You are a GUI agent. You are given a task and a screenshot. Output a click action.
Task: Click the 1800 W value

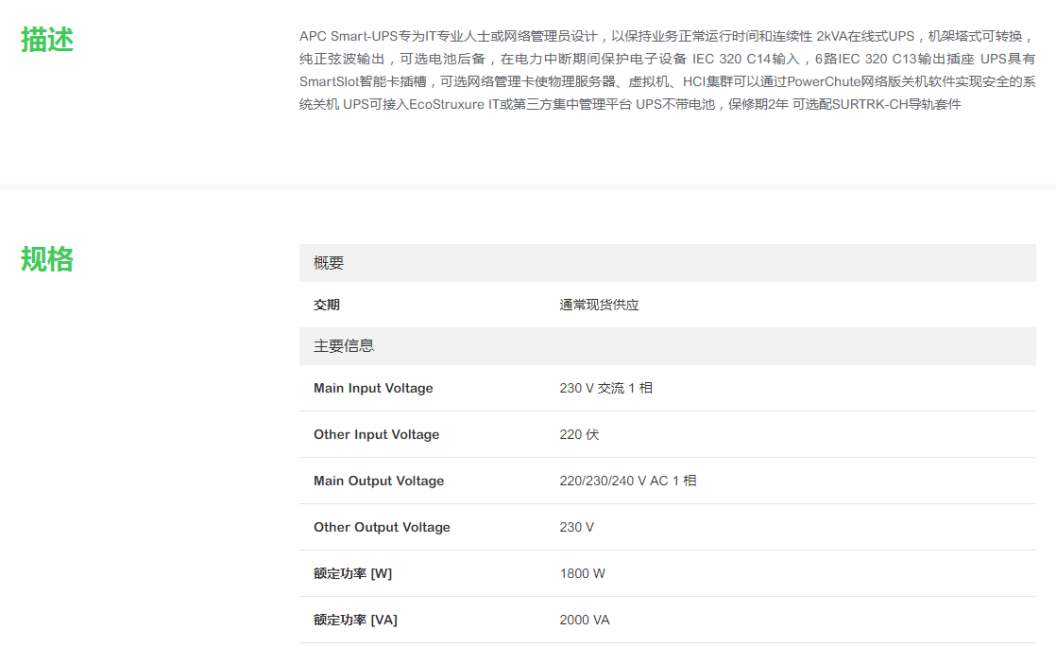coord(582,574)
